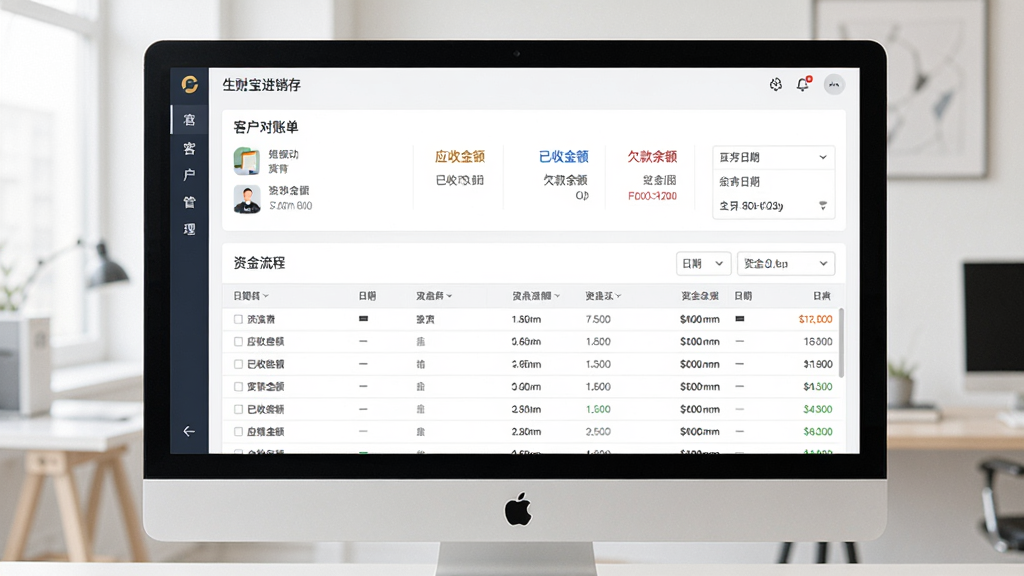Tick the checkbox in the 0.00m row
Image resolution: width=1024 pixels, height=576 pixels.
[238, 387]
